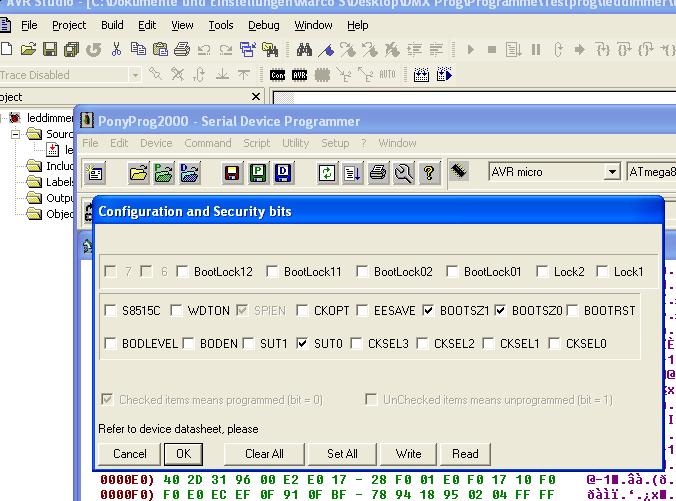Print with the printer icon in AVR Studio toolbar
Screen dimensions: 676x501
[182, 50]
